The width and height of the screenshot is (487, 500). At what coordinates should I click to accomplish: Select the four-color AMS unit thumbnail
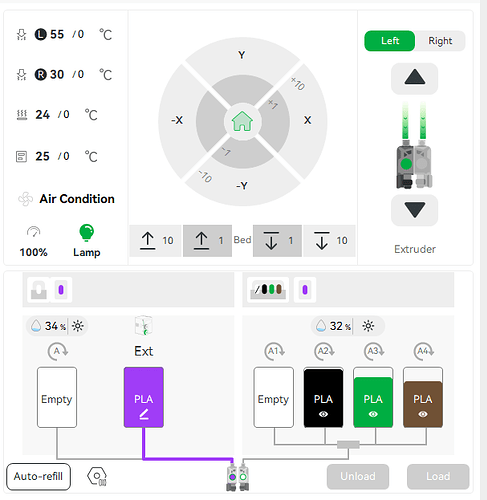[268, 290]
